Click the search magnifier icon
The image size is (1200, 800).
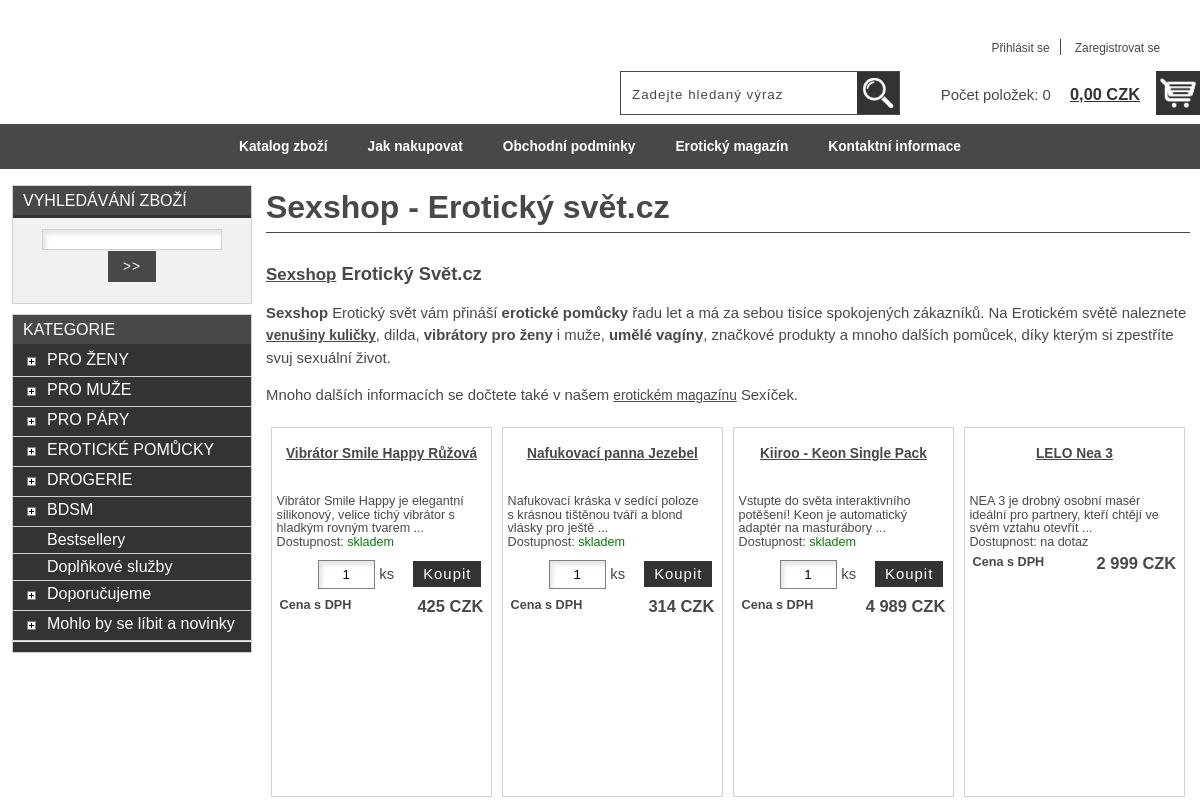click(878, 93)
